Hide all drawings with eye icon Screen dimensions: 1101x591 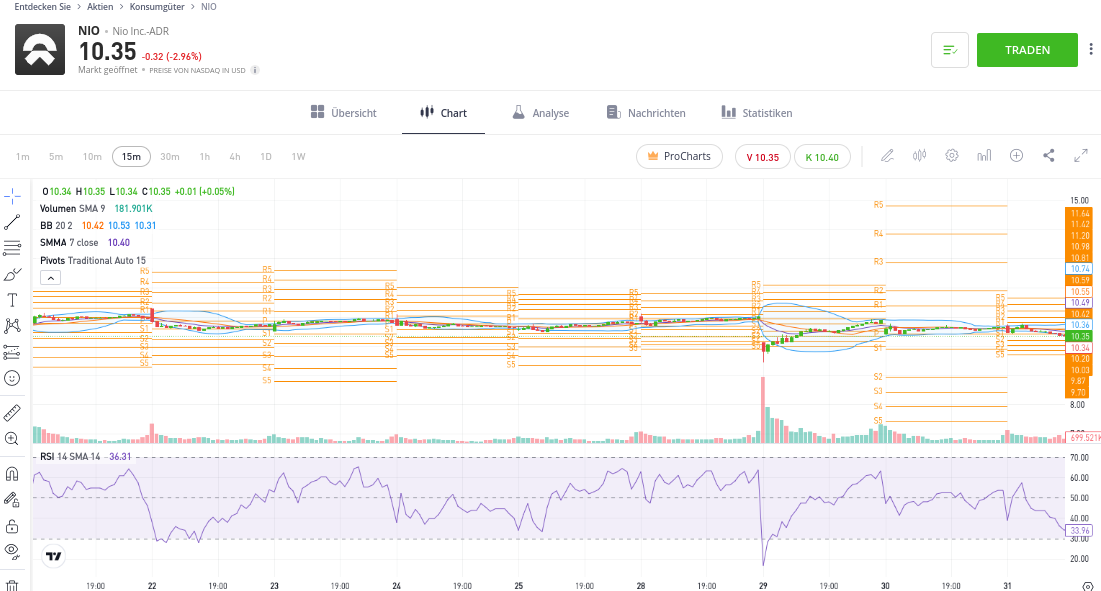tap(12, 551)
